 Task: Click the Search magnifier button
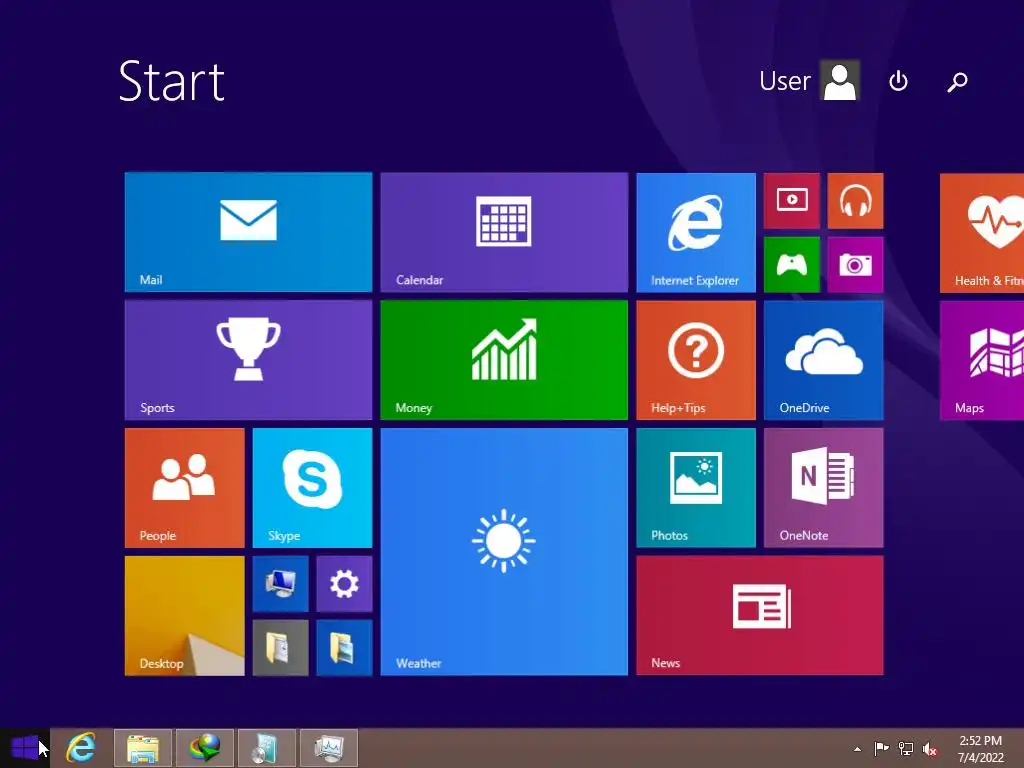click(957, 82)
